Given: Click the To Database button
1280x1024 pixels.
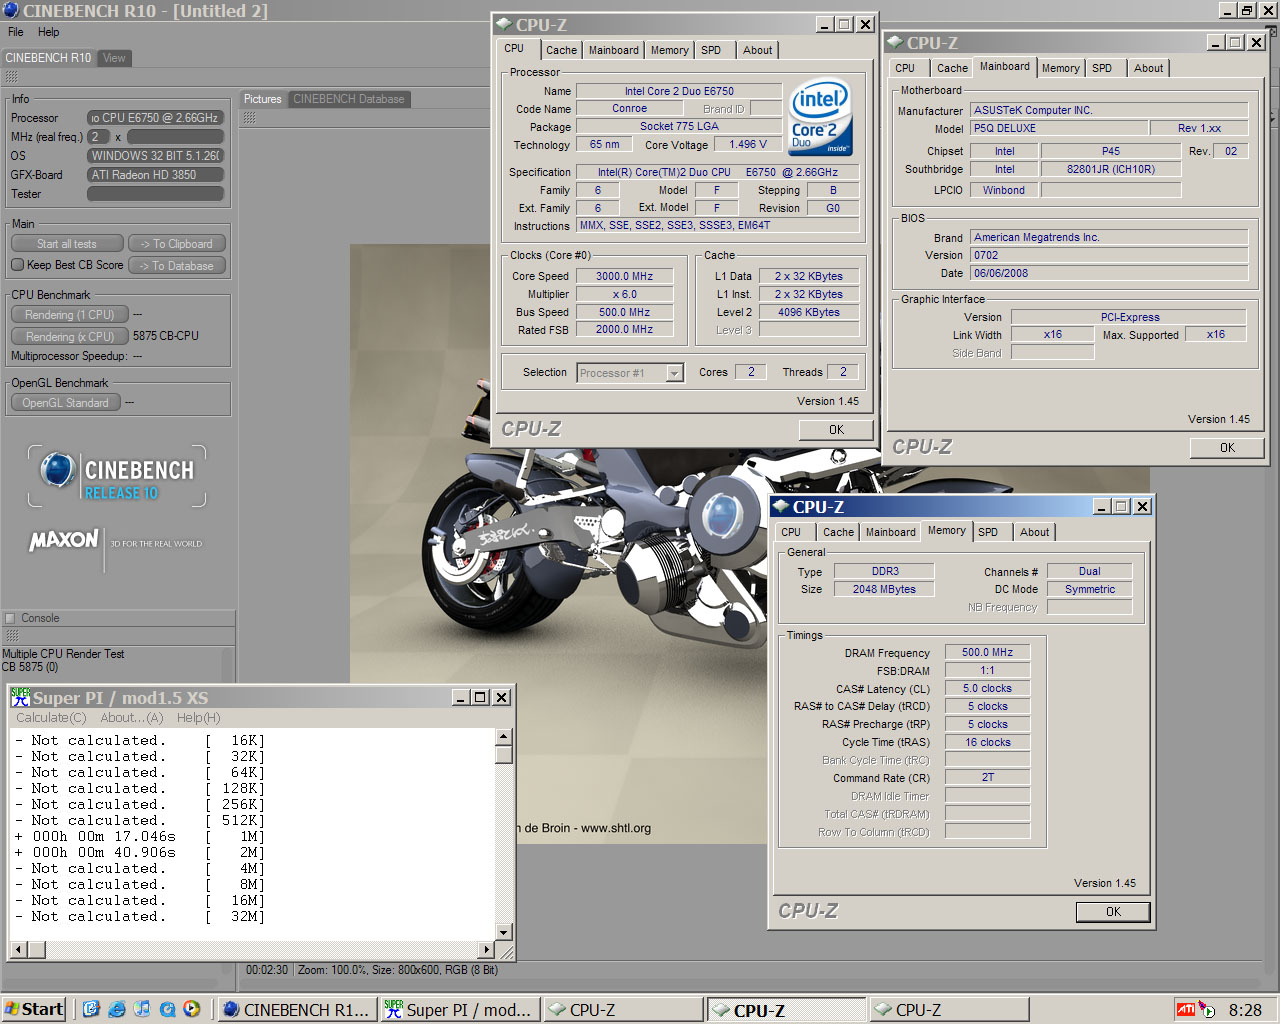Looking at the screenshot, I should point(177,266).
